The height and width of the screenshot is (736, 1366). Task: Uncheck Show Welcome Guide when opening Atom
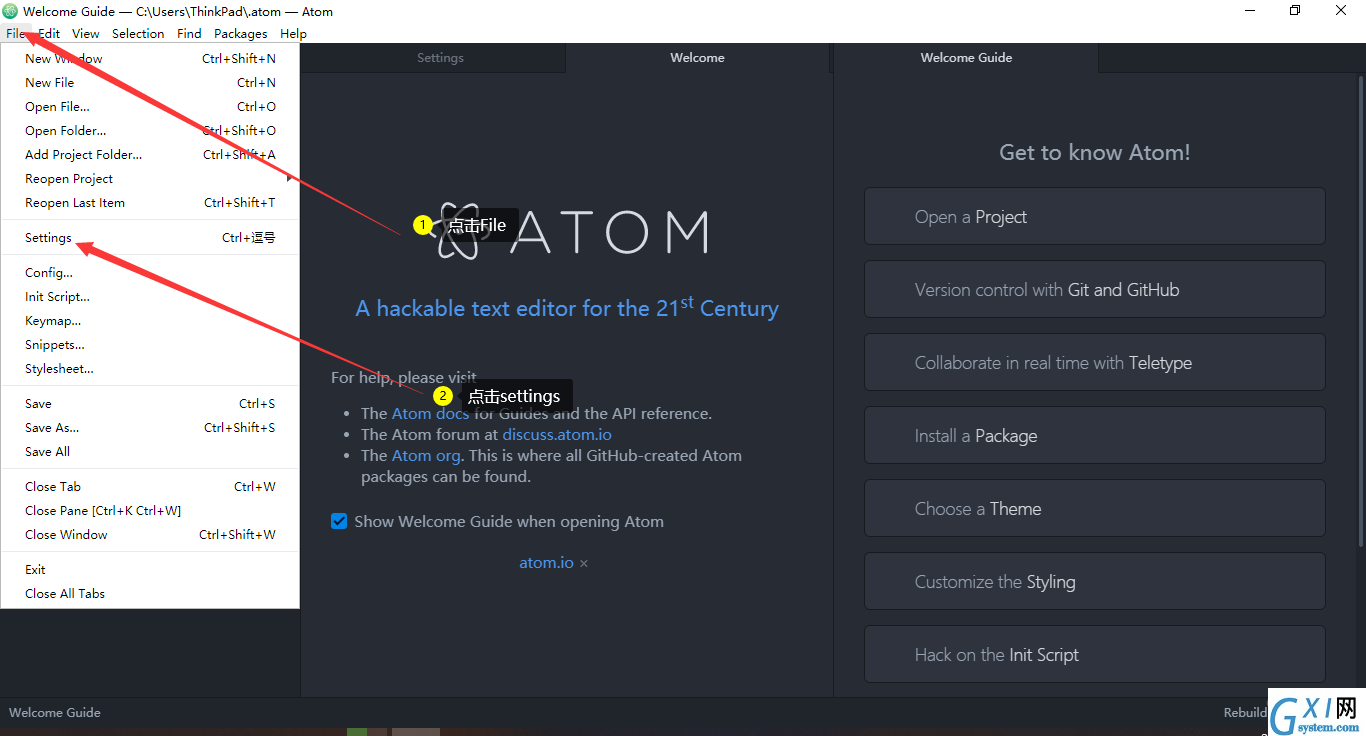(339, 521)
